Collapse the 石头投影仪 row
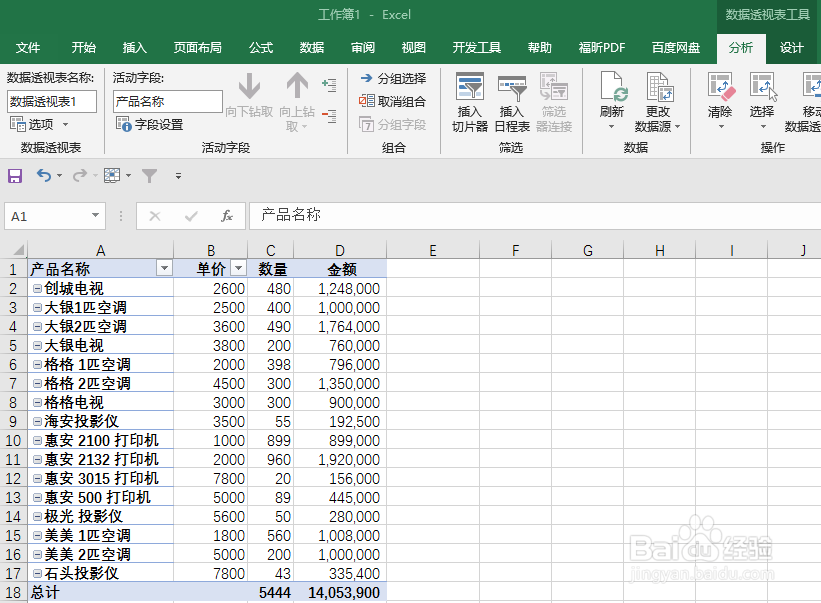 37,574
